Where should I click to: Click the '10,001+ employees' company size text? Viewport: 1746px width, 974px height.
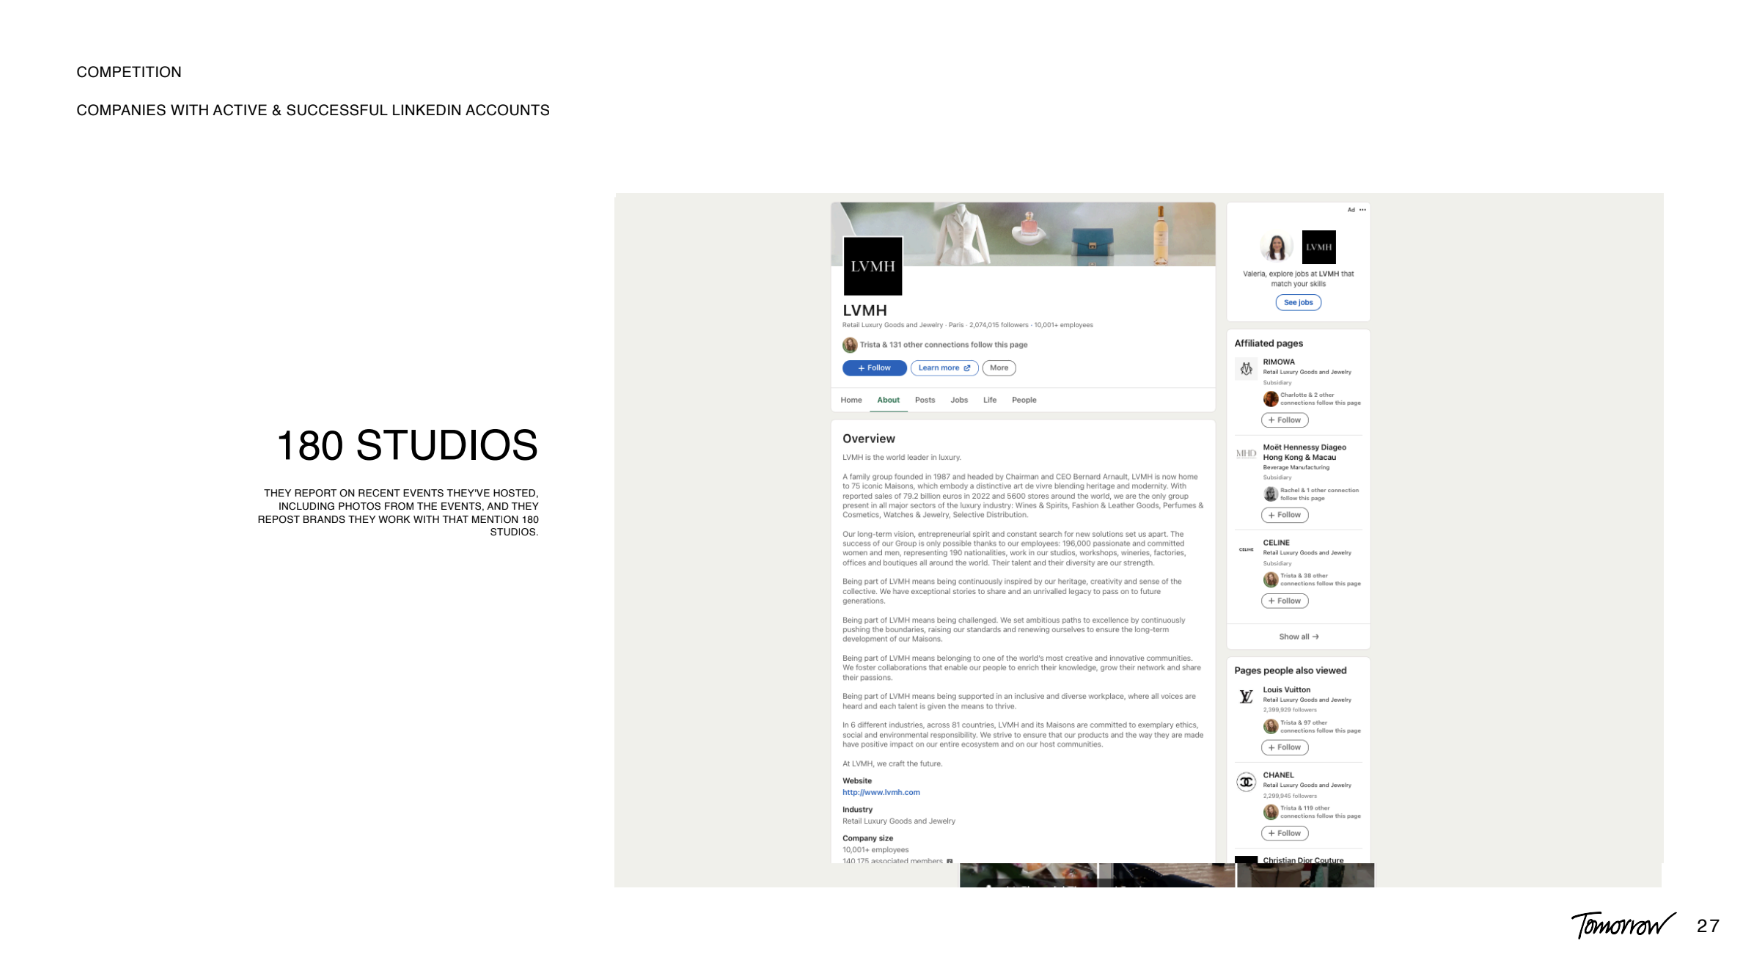click(875, 850)
